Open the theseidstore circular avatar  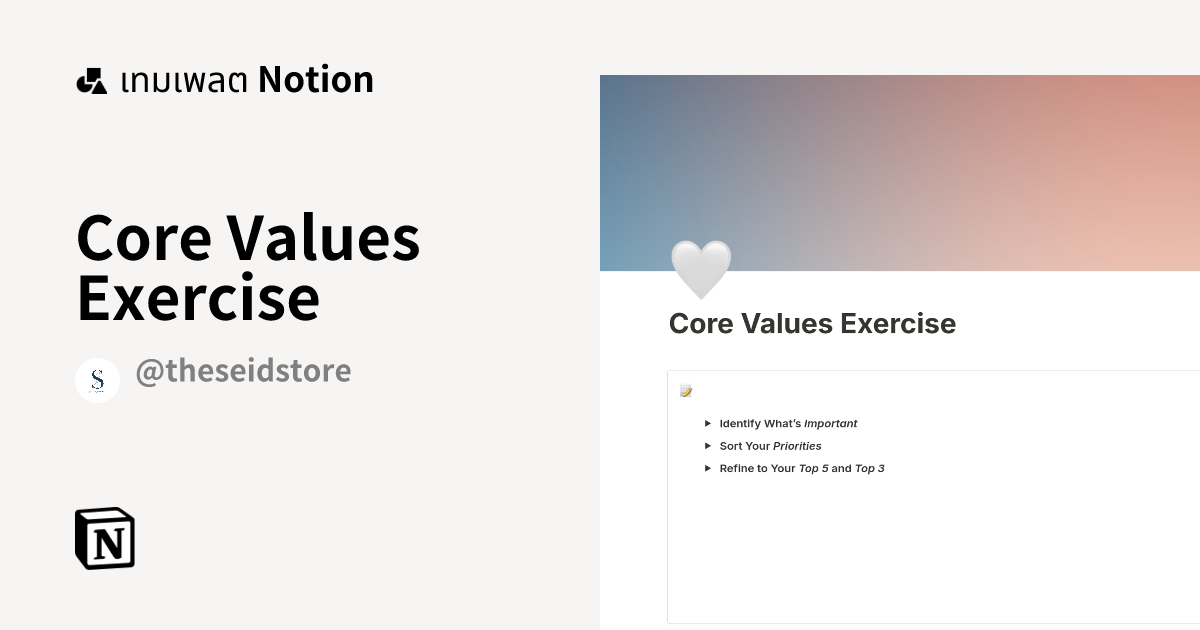point(97,380)
